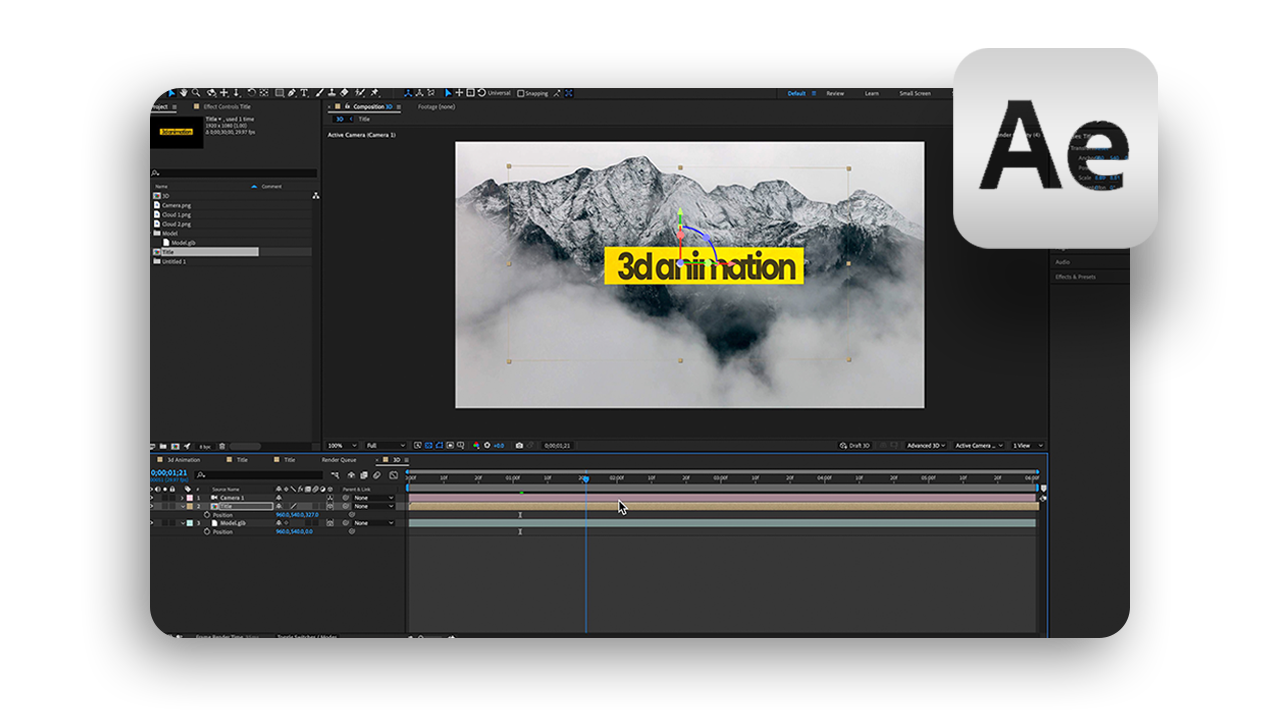Open the Effects & Presets panel
The height and width of the screenshot is (720, 1280).
point(1075,277)
